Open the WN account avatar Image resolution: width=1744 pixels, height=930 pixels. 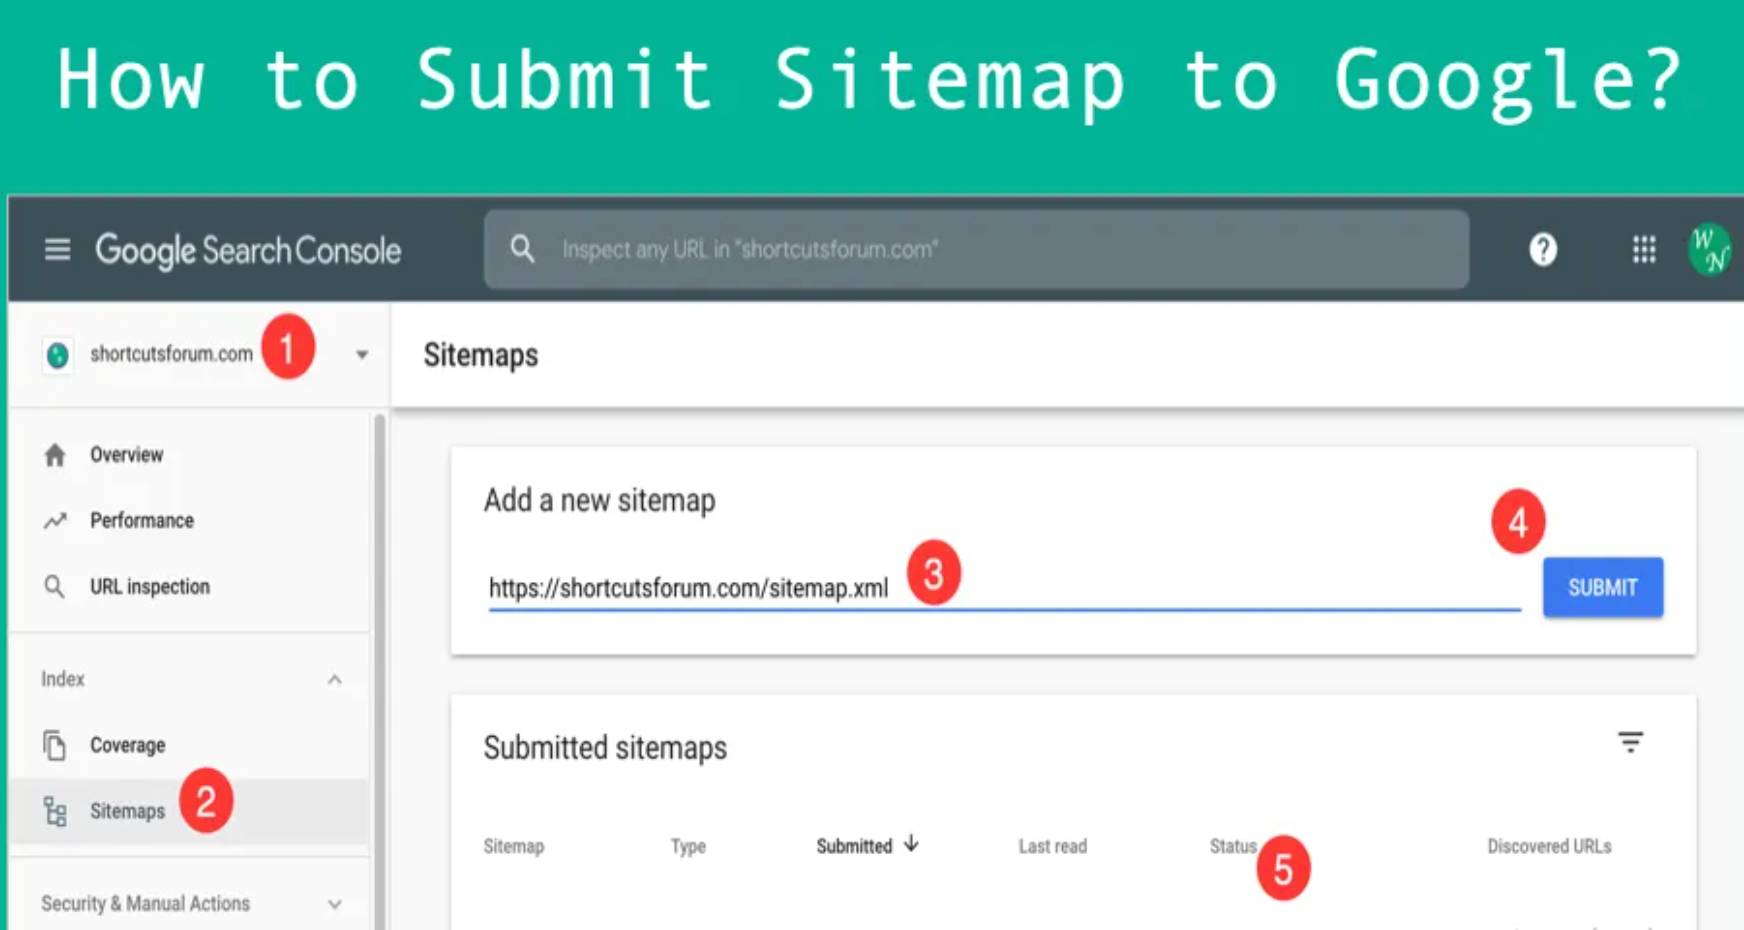click(x=1710, y=249)
